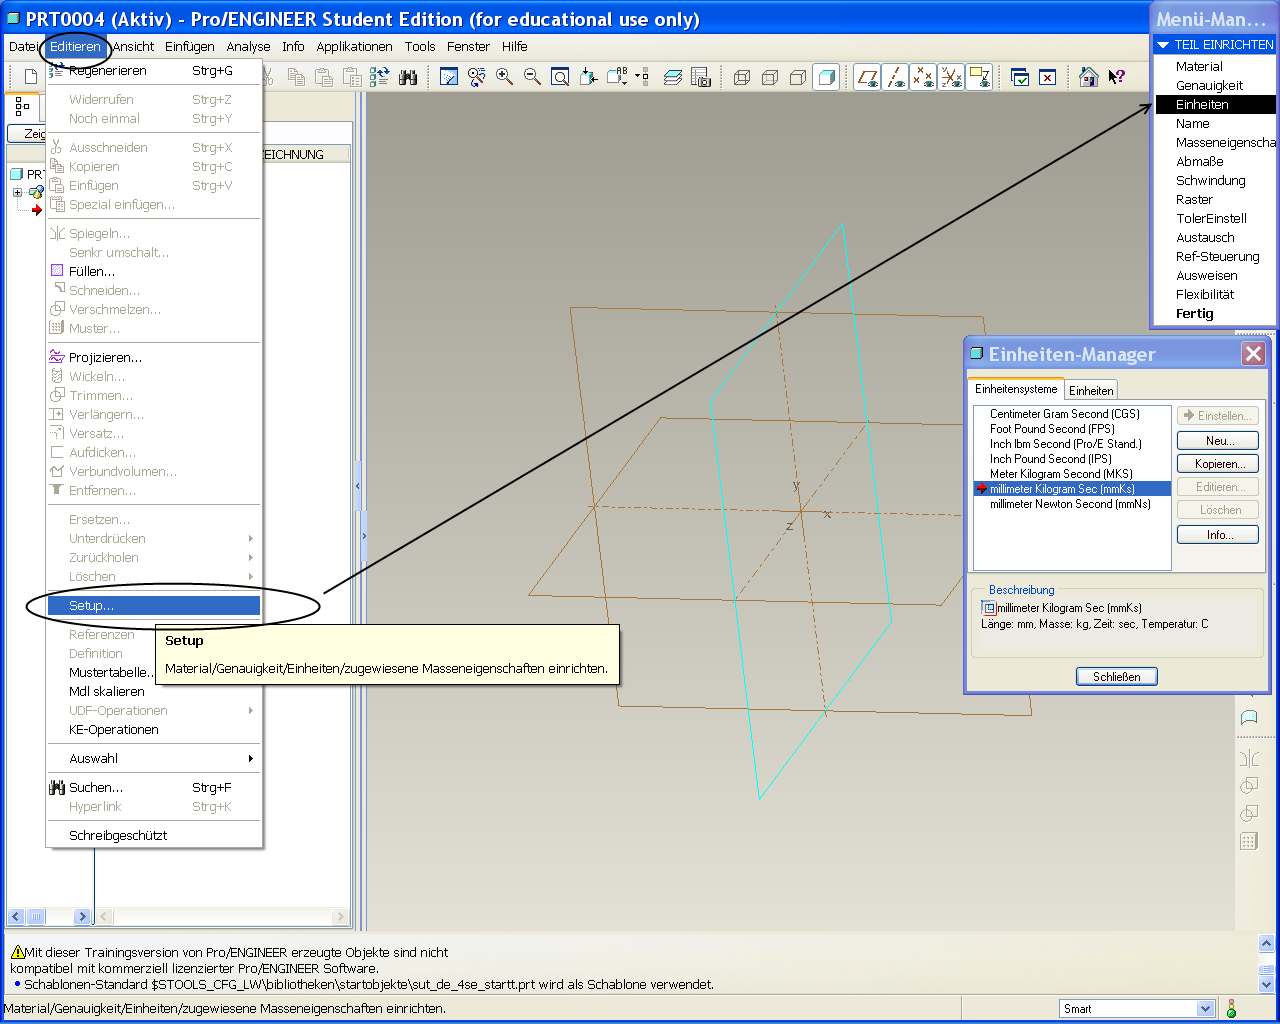Viewport: 1280px width, 1024px height.
Task: Select Schreibgeschützt menu entry
Action: (155, 835)
